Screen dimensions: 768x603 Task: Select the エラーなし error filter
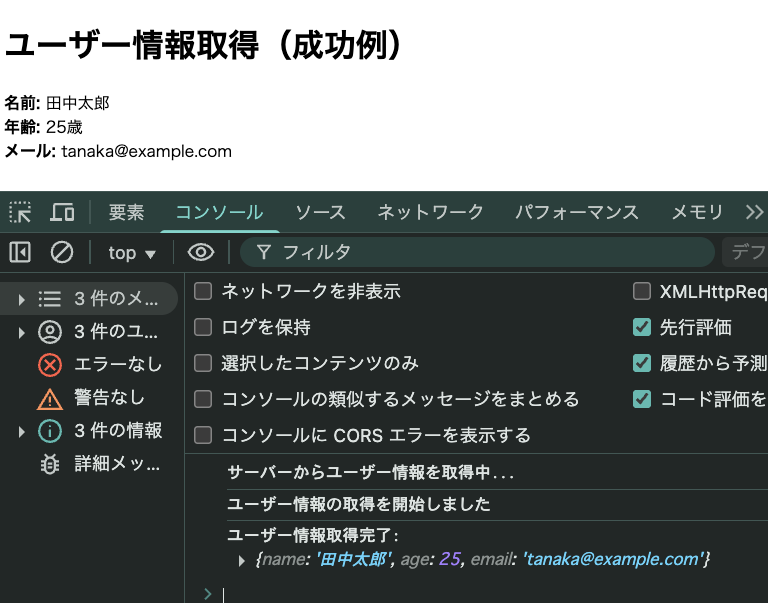98,365
